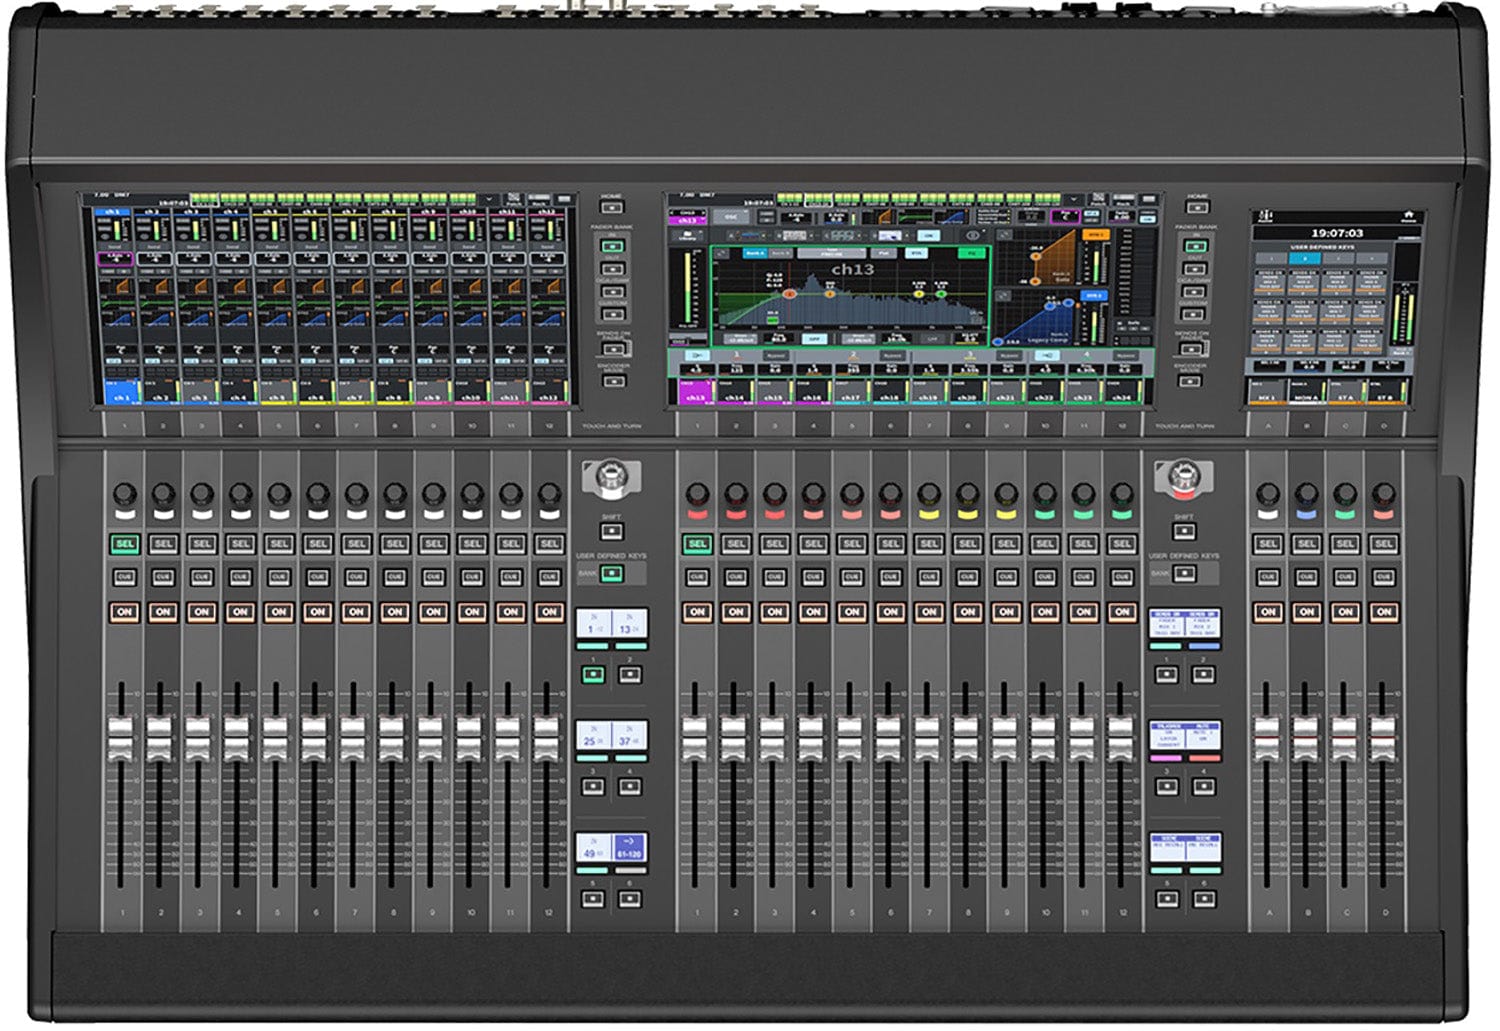
Task: Push the left fader bank IN key
Action: (612, 246)
